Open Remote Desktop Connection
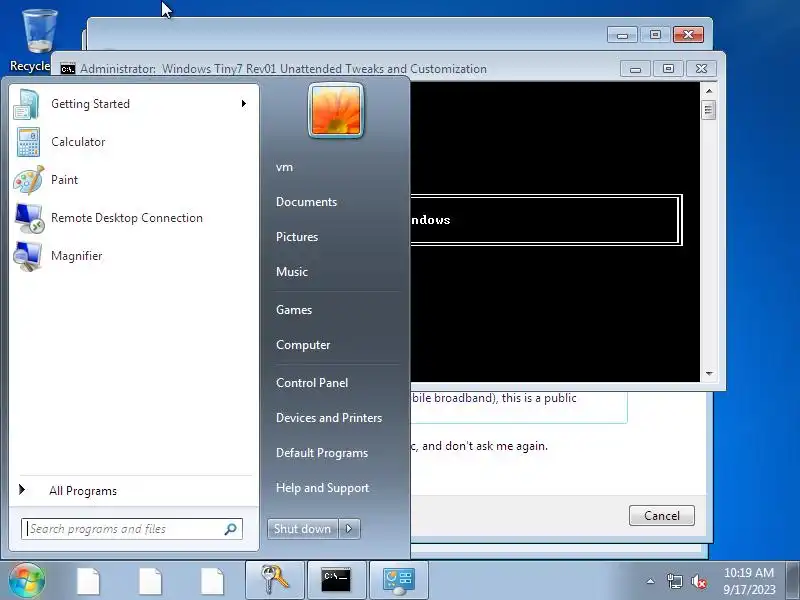Screen dimensions: 800x600 click(134, 218)
